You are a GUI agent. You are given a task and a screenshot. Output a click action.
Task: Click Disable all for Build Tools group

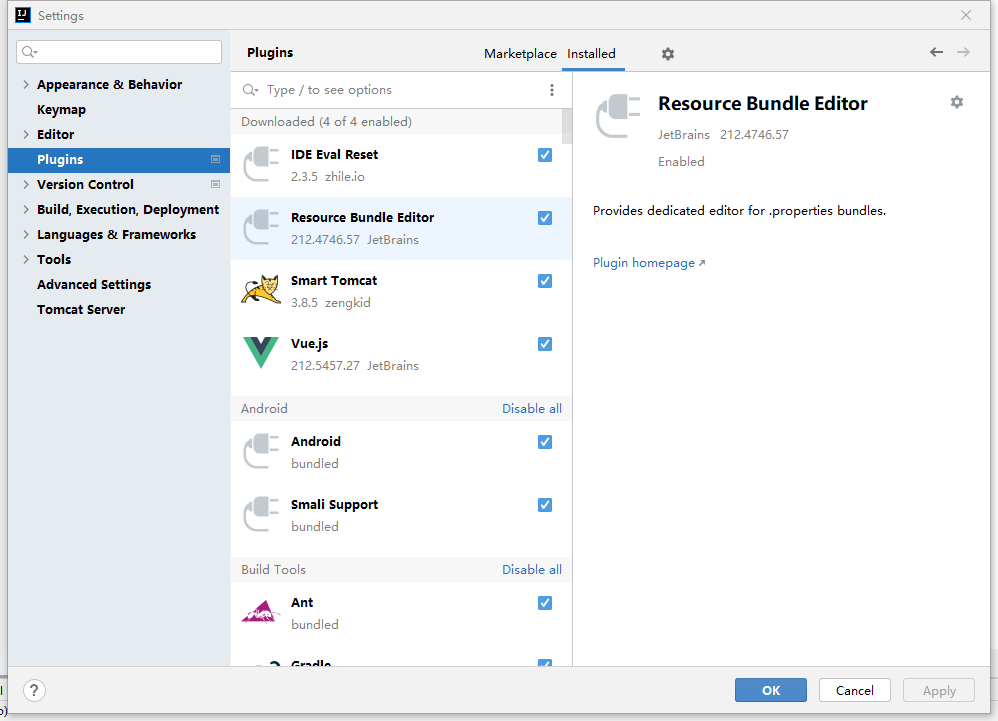532,570
